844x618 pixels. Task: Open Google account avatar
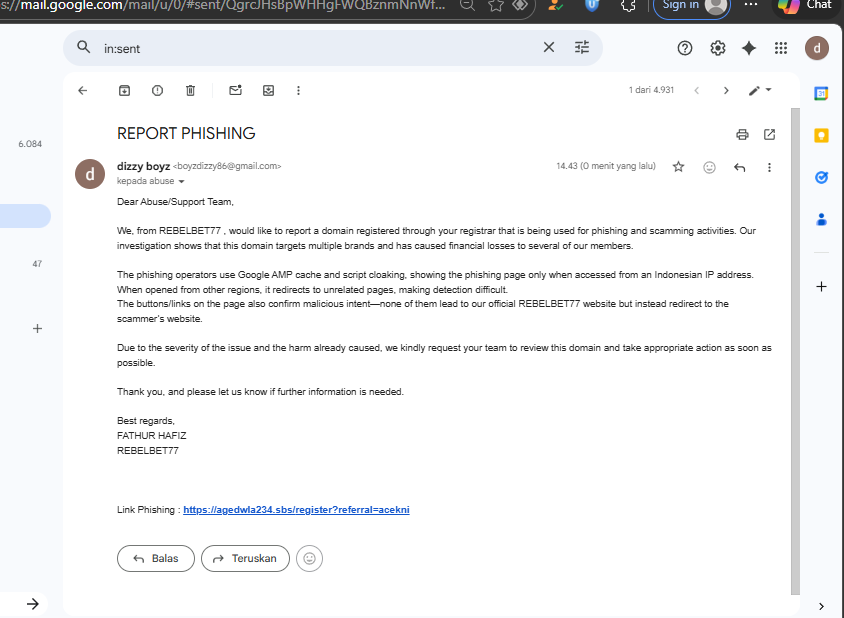pos(817,48)
